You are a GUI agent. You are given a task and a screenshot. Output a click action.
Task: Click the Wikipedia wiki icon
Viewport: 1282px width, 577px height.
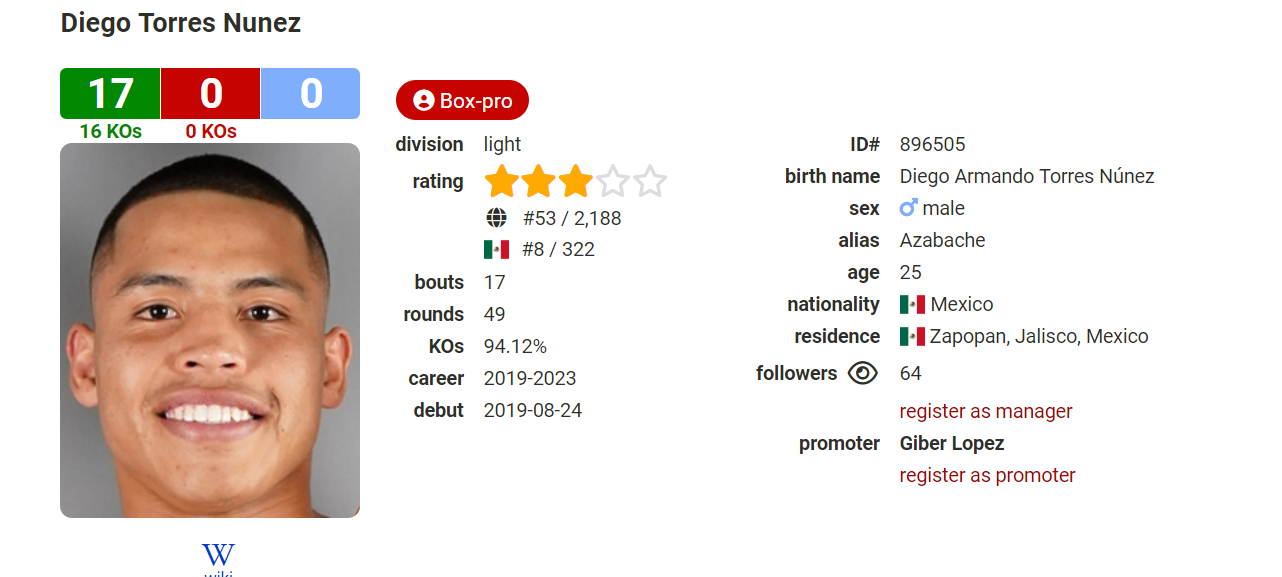pyautogui.click(x=218, y=558)
